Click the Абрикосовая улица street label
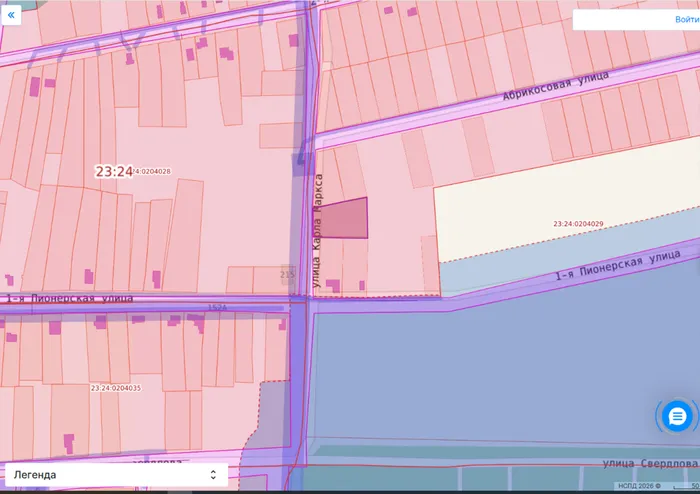 556,85
